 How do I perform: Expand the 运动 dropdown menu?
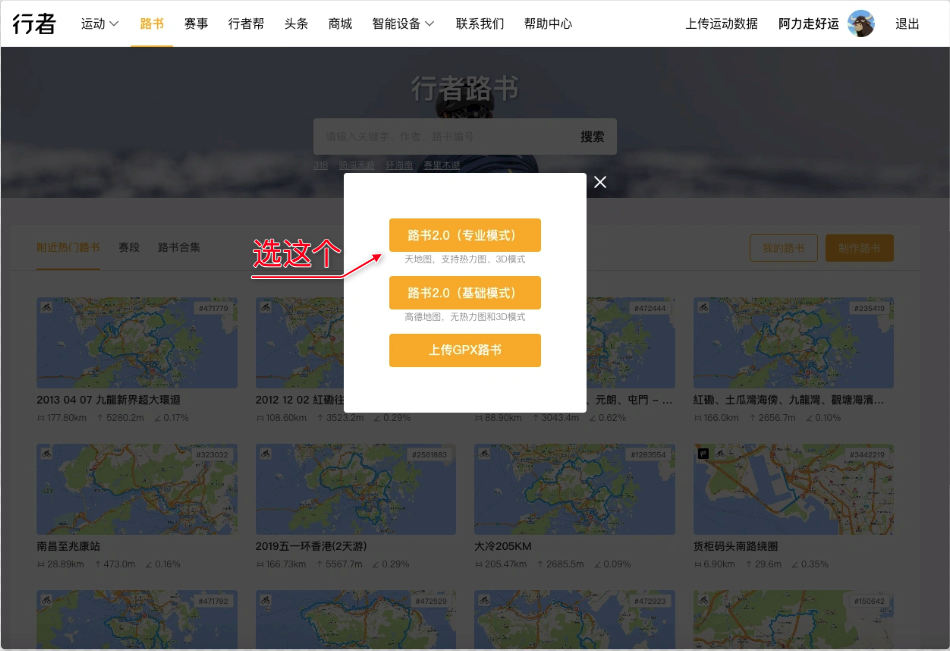pos(100,24)
